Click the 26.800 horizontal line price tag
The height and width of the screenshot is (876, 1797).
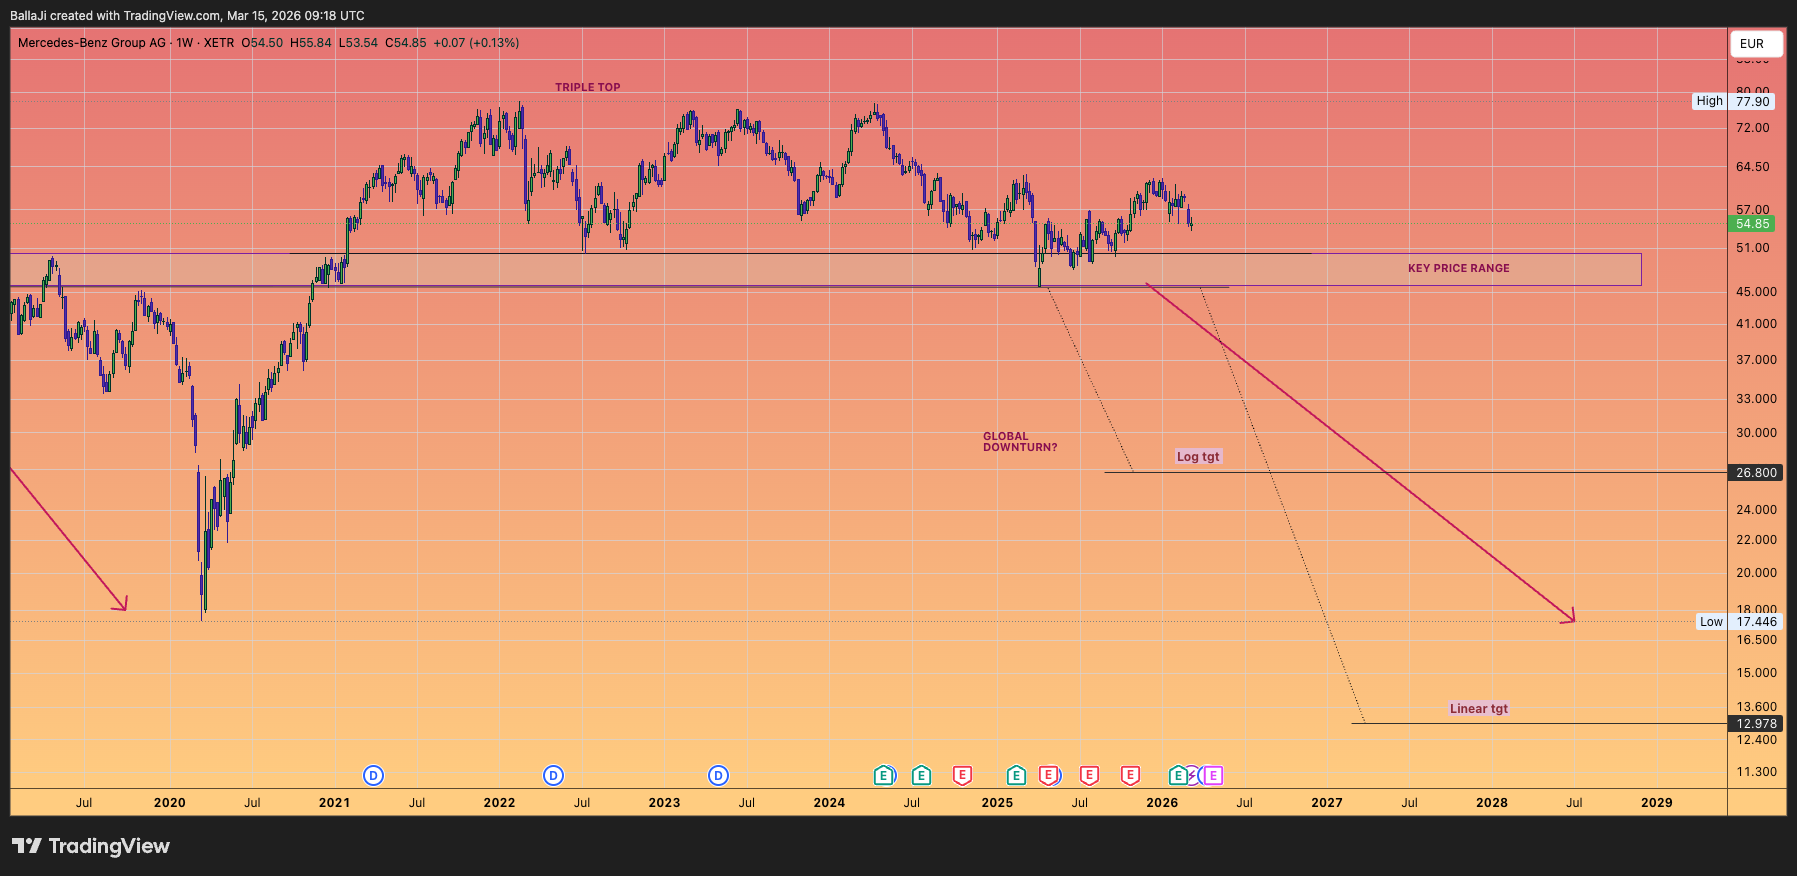[1756, 473]
